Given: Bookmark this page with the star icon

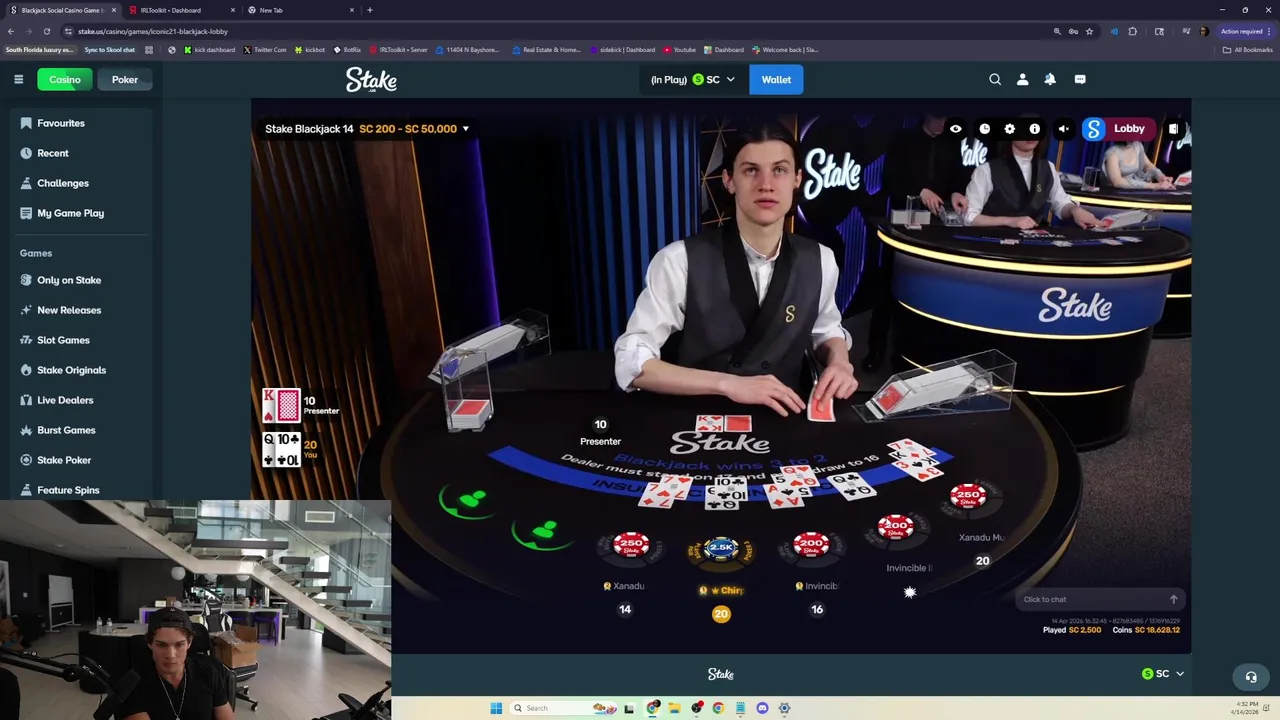Looking at the screenshot, I should [1089, 31].
